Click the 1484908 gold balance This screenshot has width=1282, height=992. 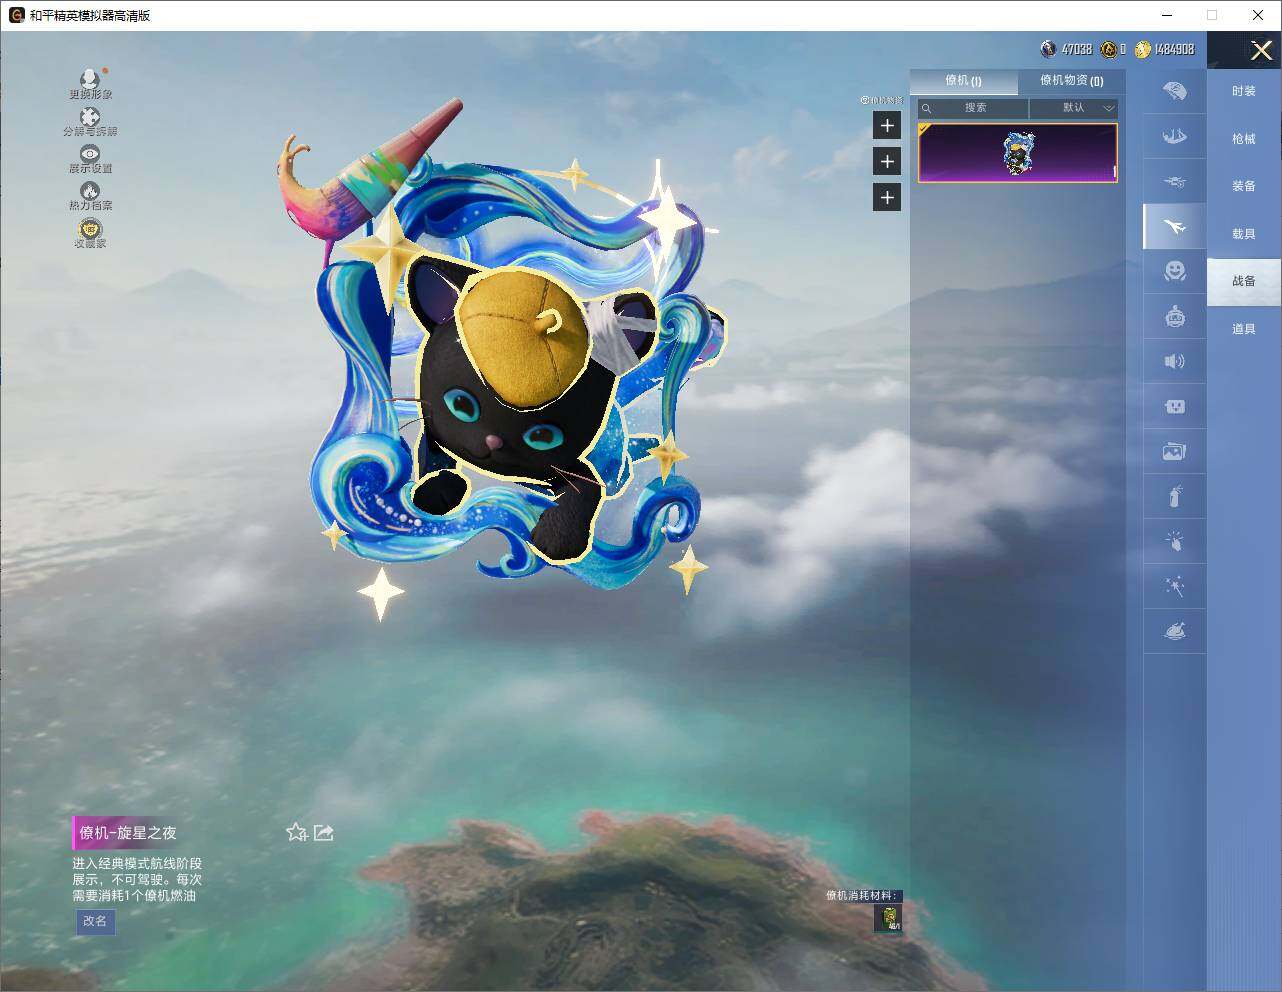coord(1174,49)
